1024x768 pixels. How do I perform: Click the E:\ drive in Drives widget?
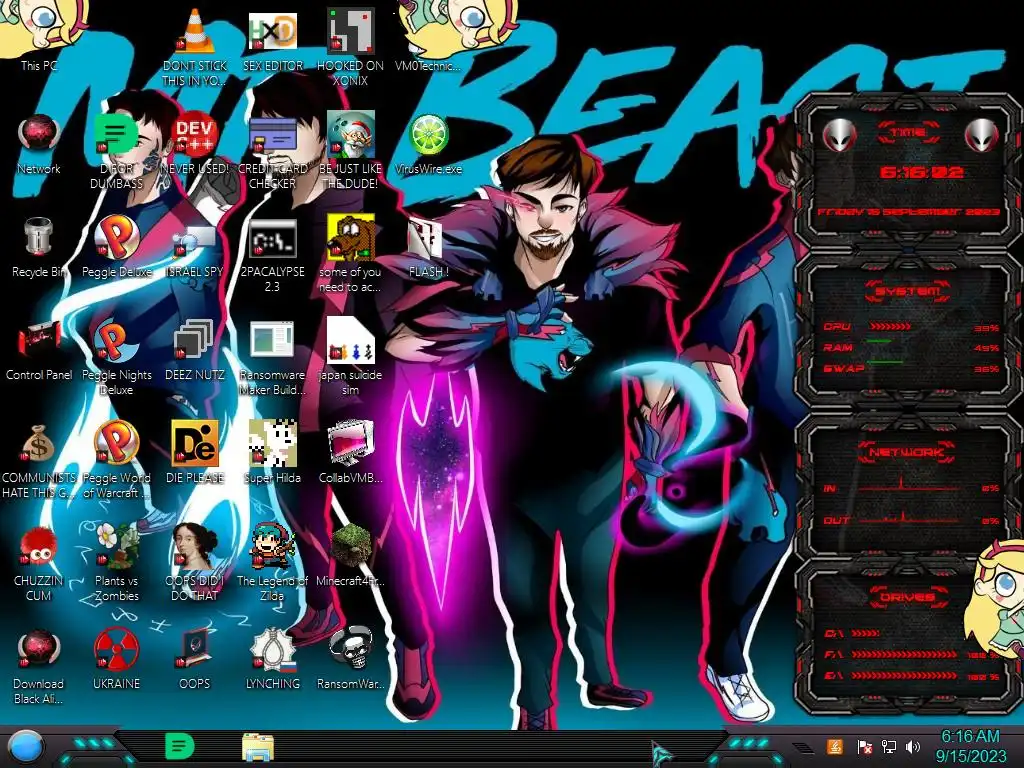click(x=911, y=675)
